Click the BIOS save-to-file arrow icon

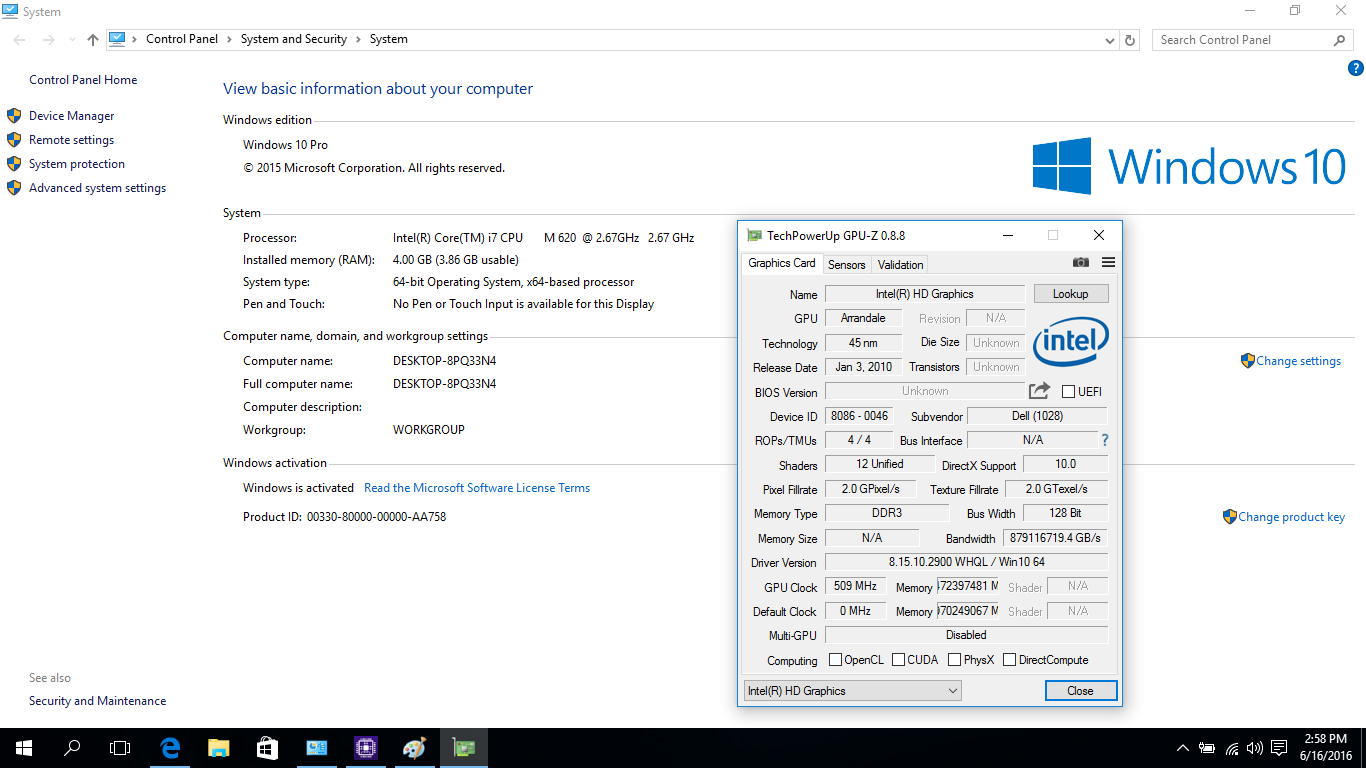pyautogui.click(x=1040, y=391)
